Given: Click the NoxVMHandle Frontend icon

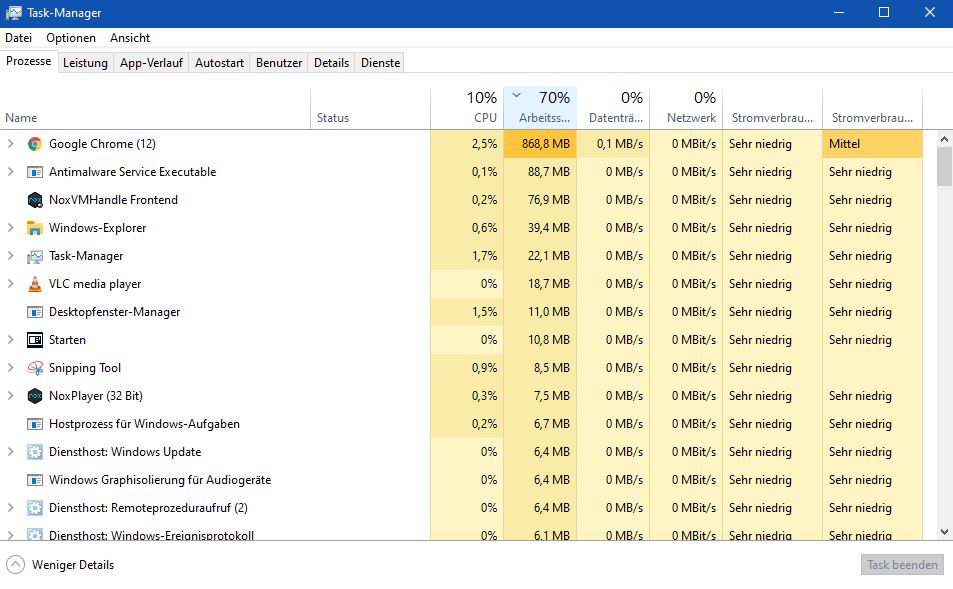Looking at the screenshot, I should click(35, 200).
